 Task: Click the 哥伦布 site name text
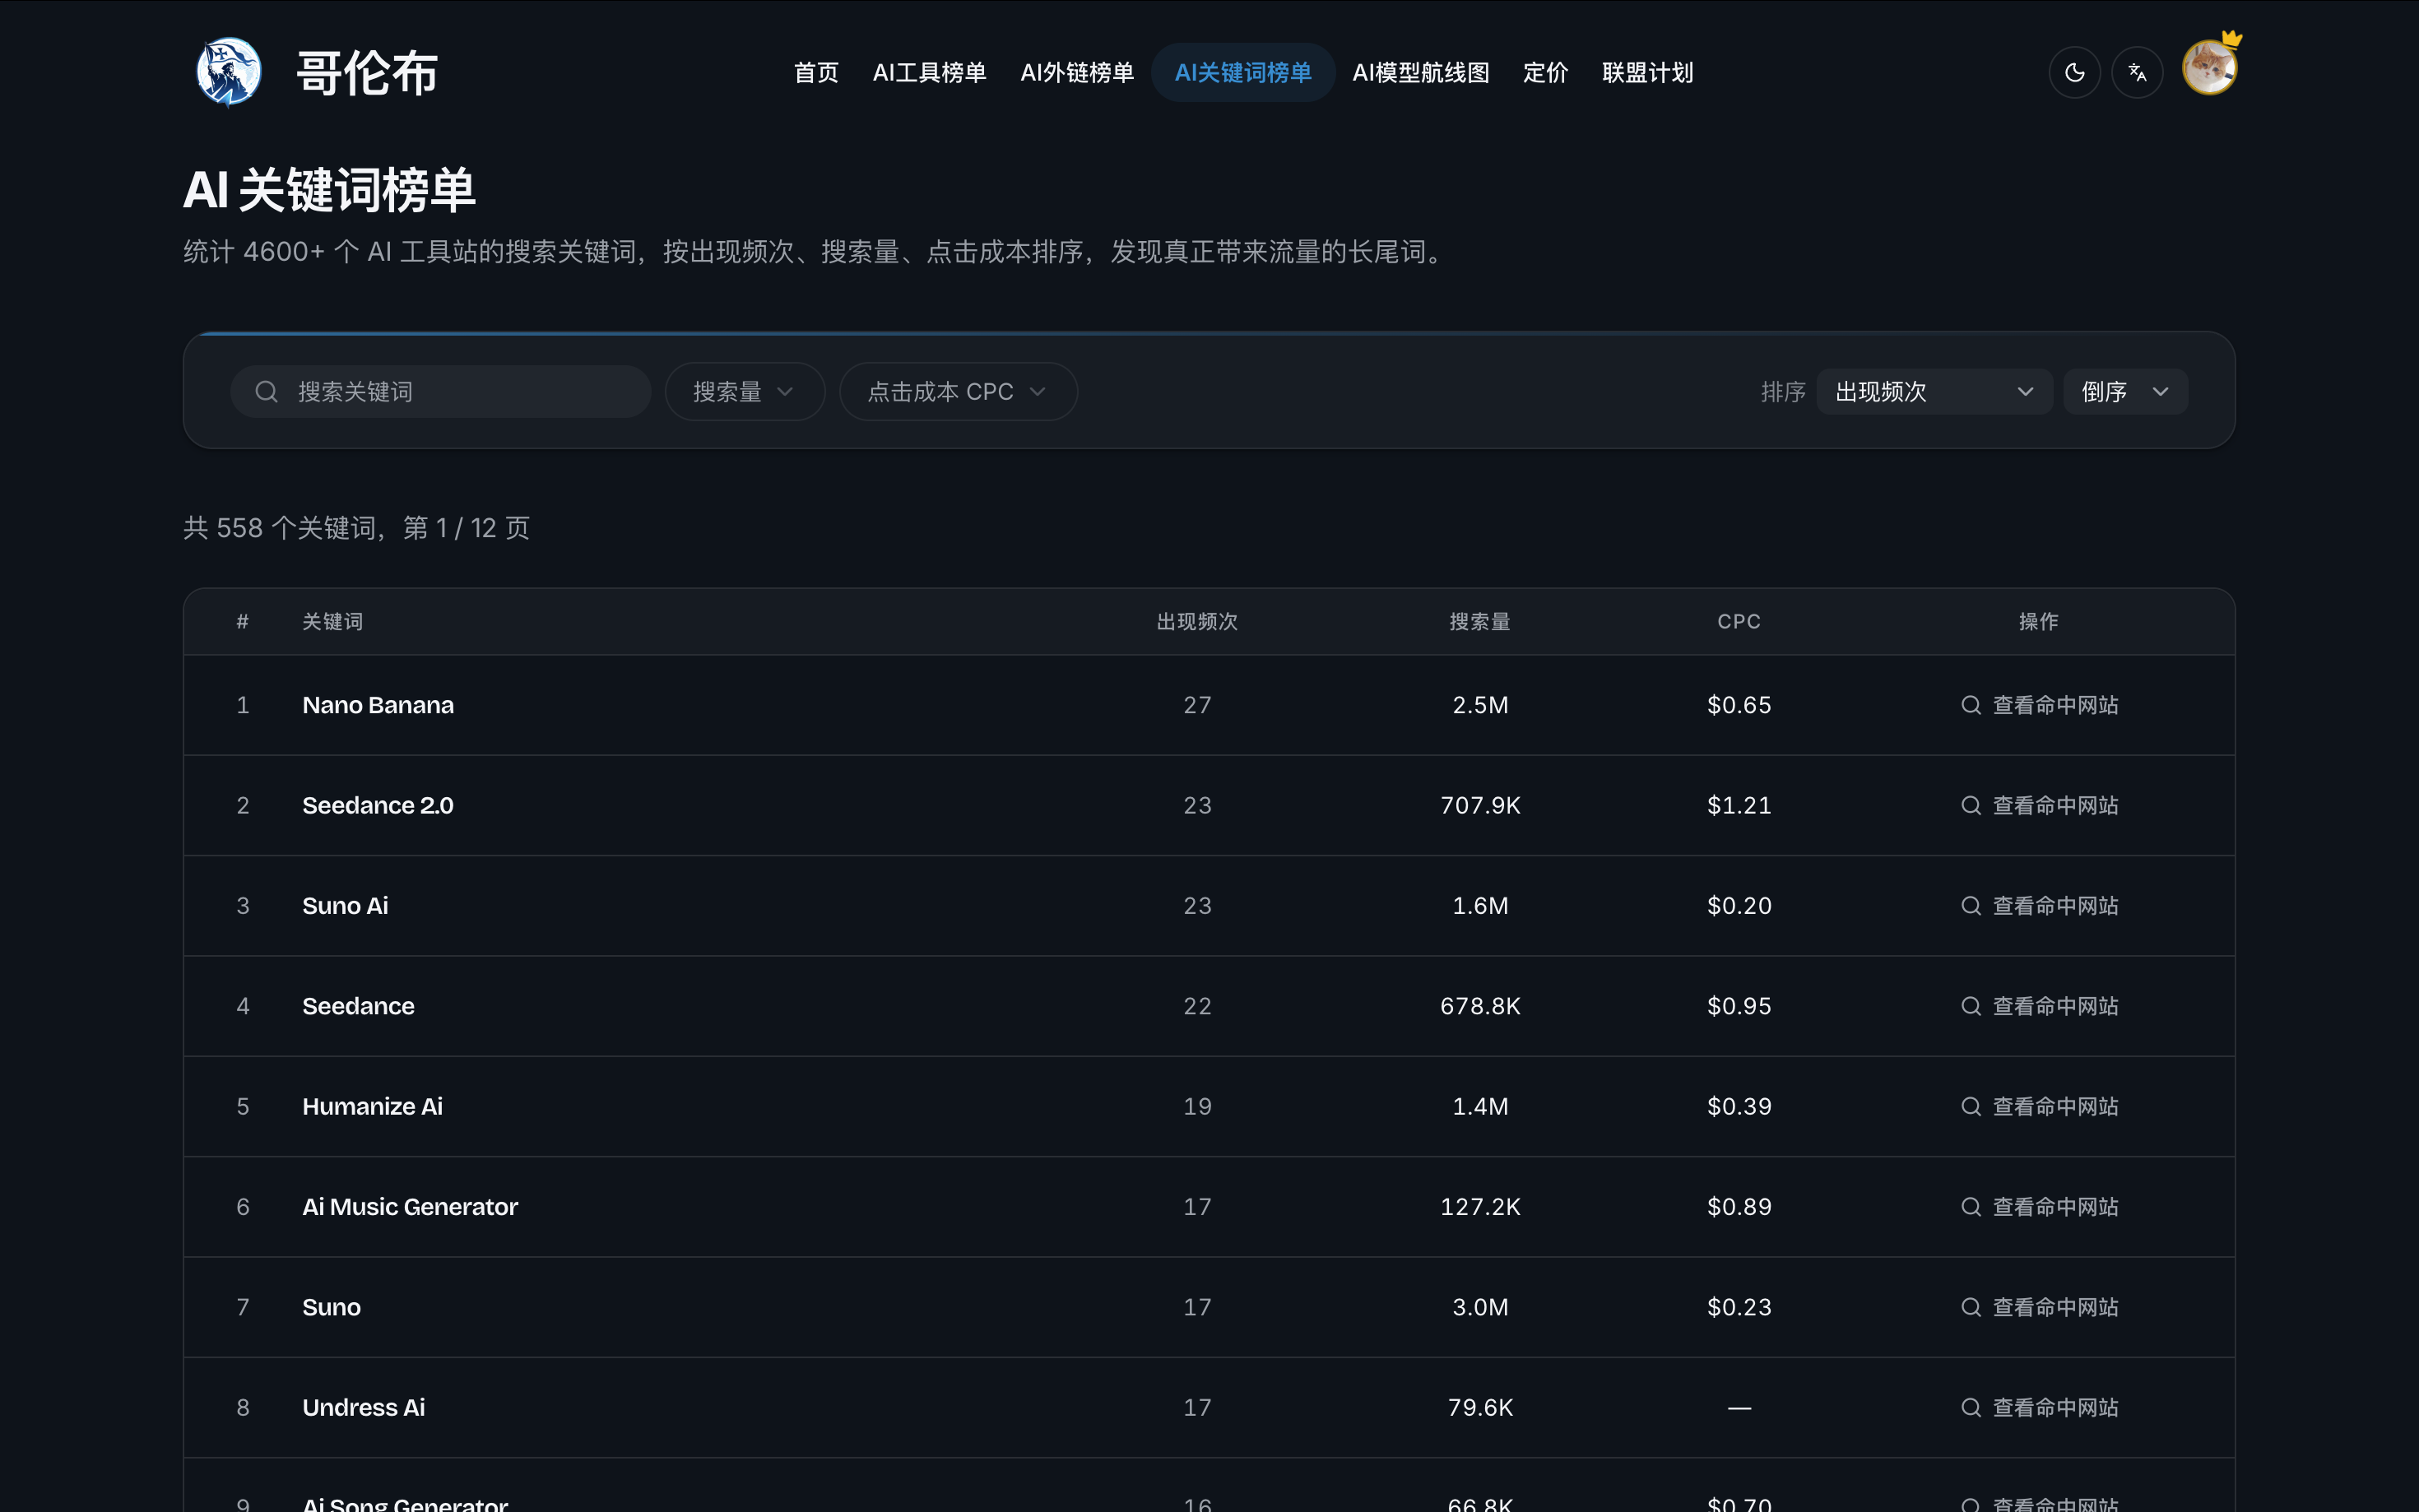(x=367, y=73)
